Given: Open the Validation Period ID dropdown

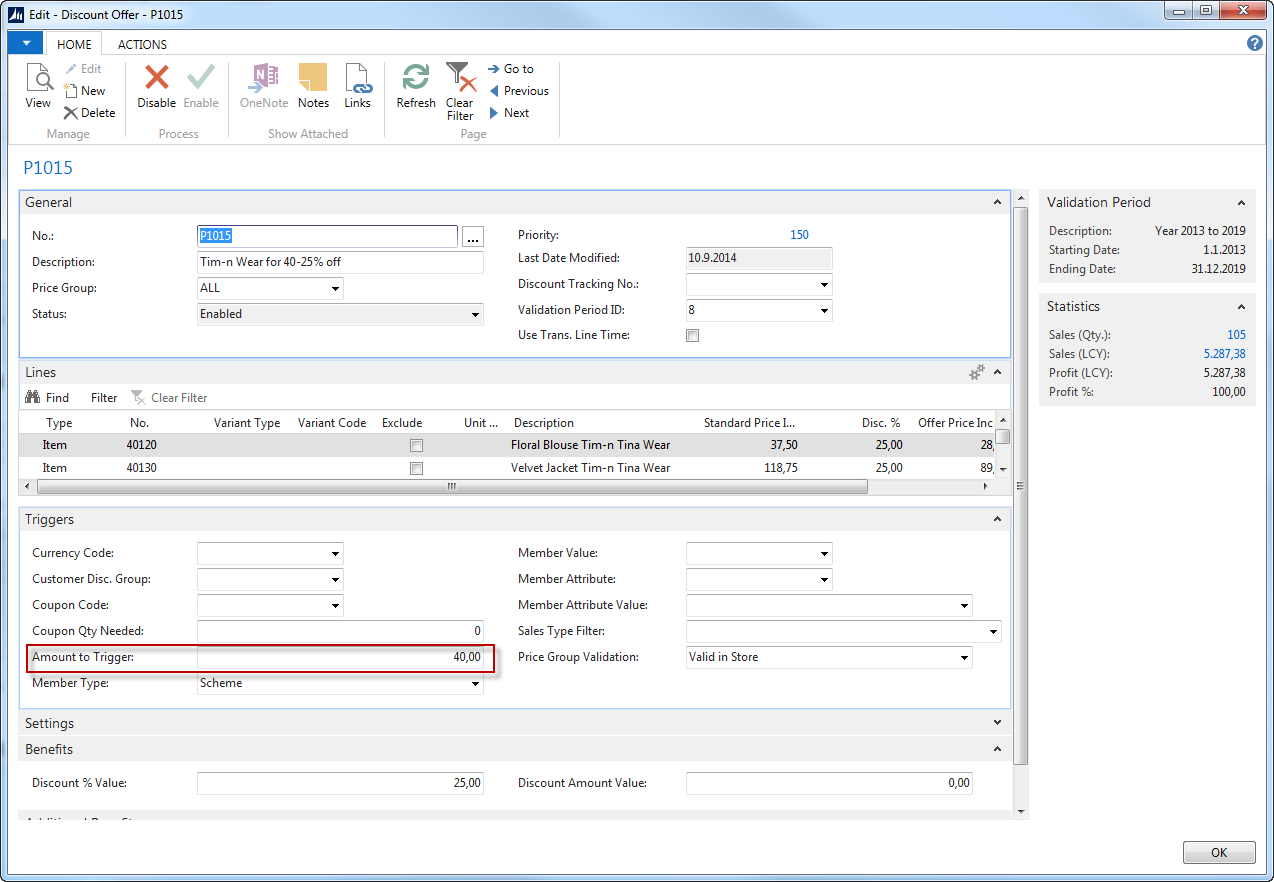Looking at the screenshot, I should coord(823,311).
